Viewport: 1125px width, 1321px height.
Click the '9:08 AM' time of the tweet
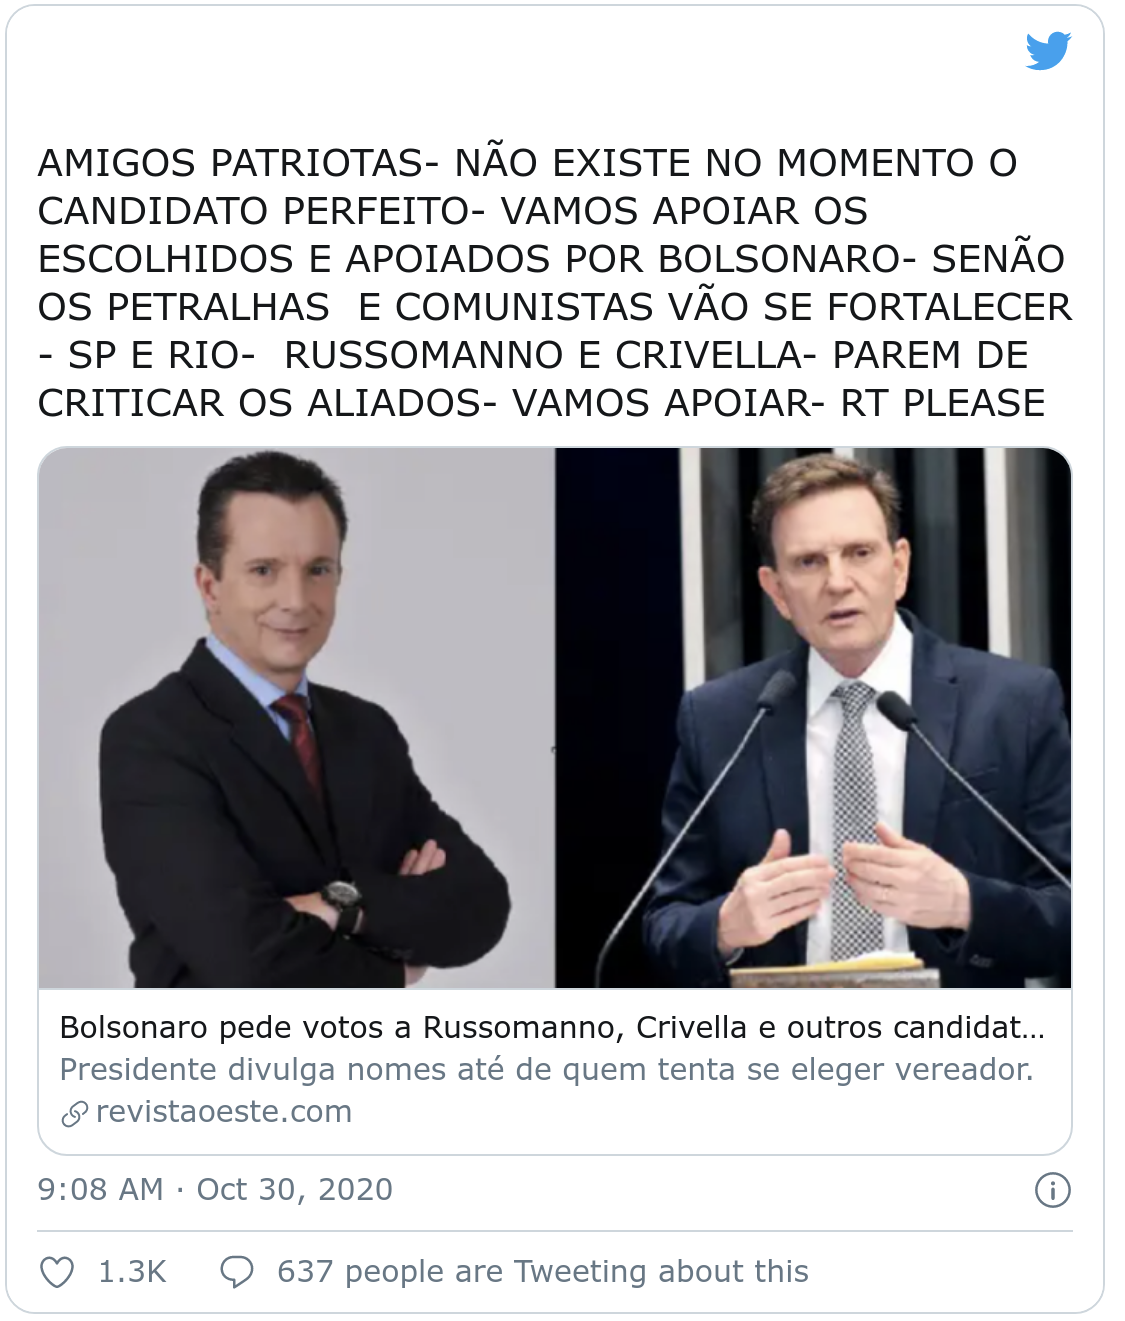[x=100, y=1190]
